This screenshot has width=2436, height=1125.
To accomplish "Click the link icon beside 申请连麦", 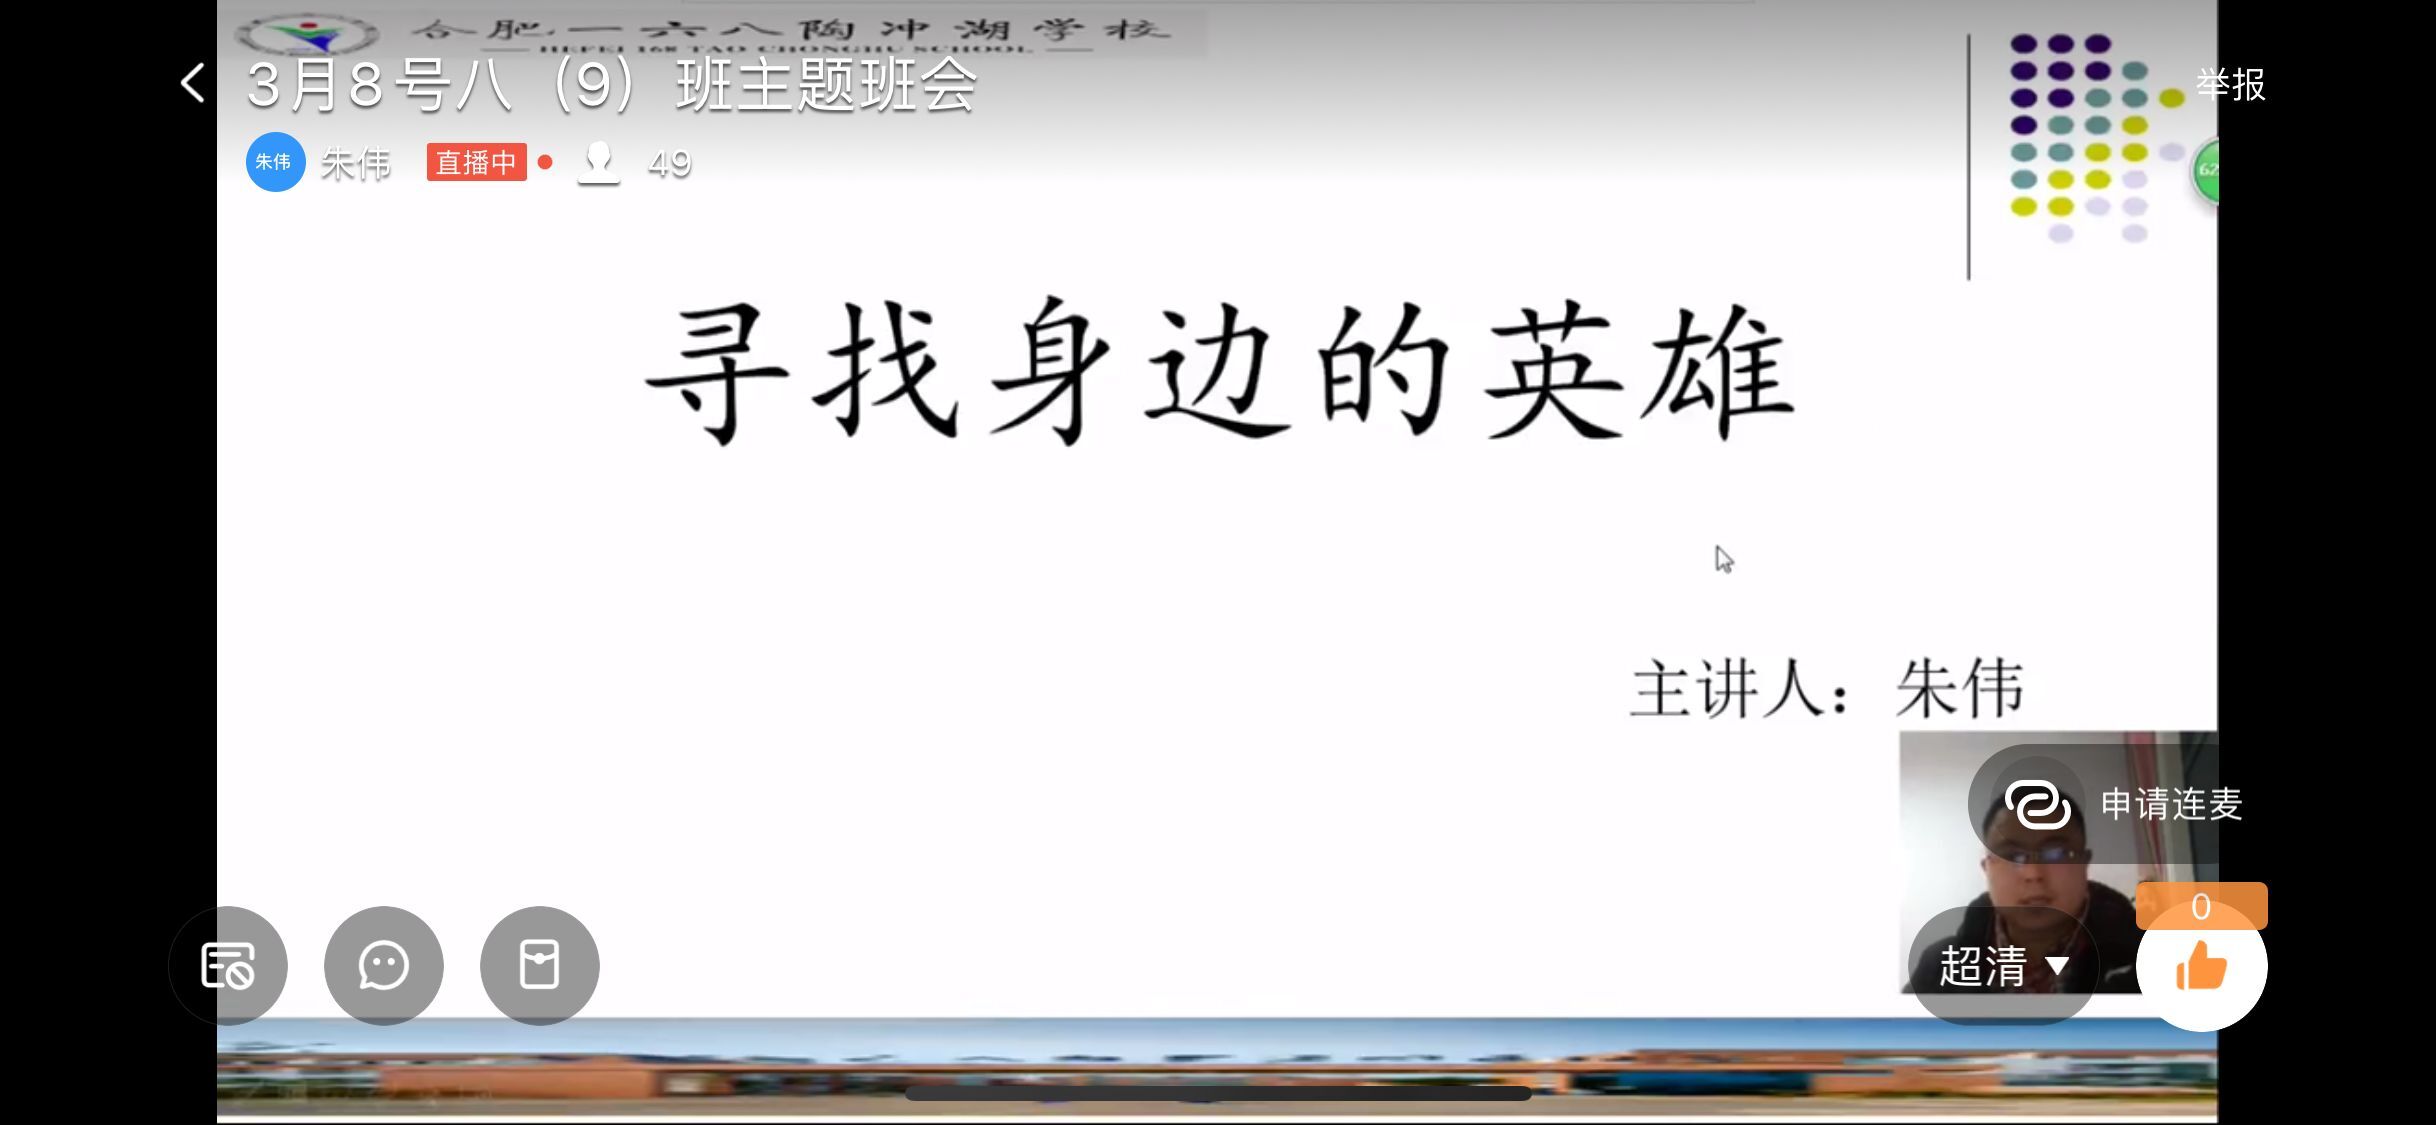I will pos(2037,803).
